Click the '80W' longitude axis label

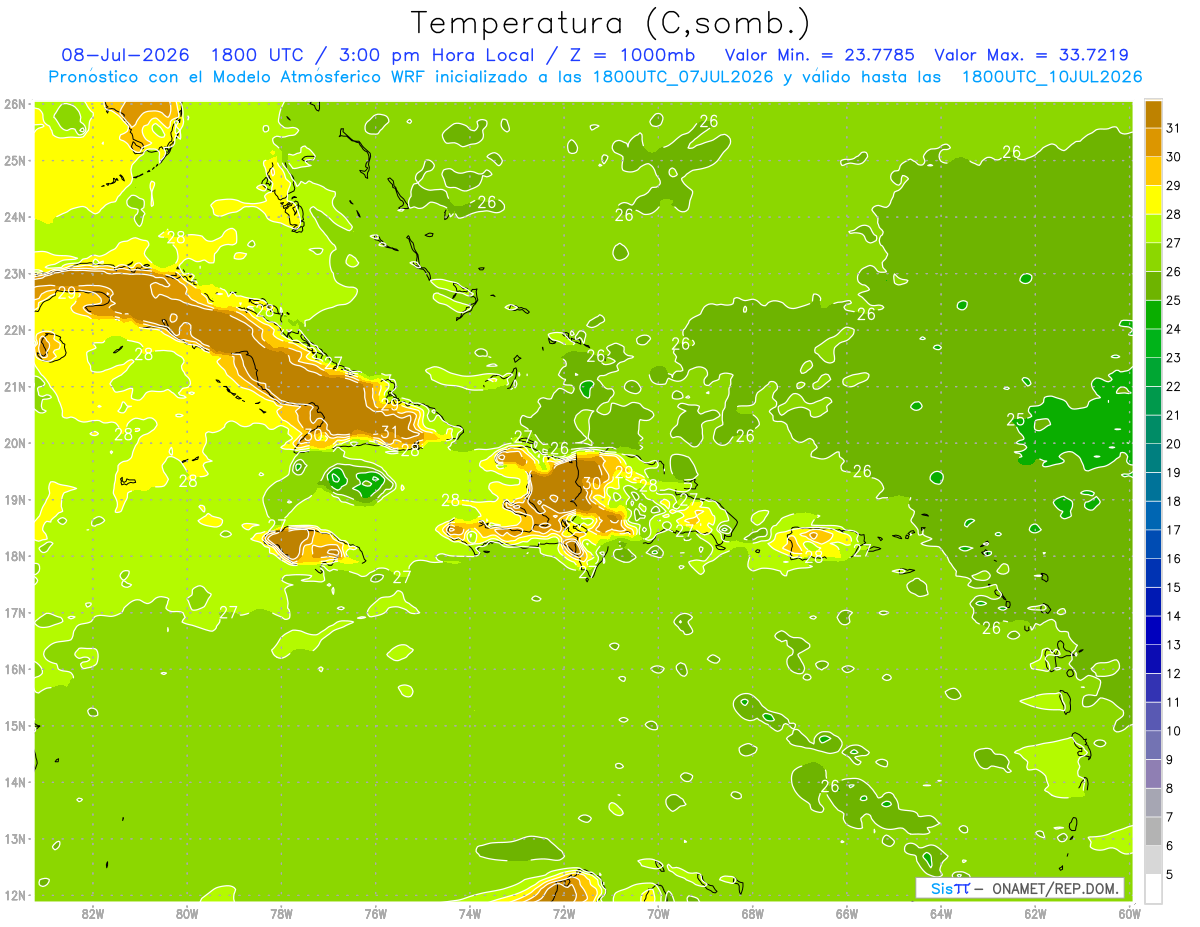pyautogui.click(x=187, y=913)
